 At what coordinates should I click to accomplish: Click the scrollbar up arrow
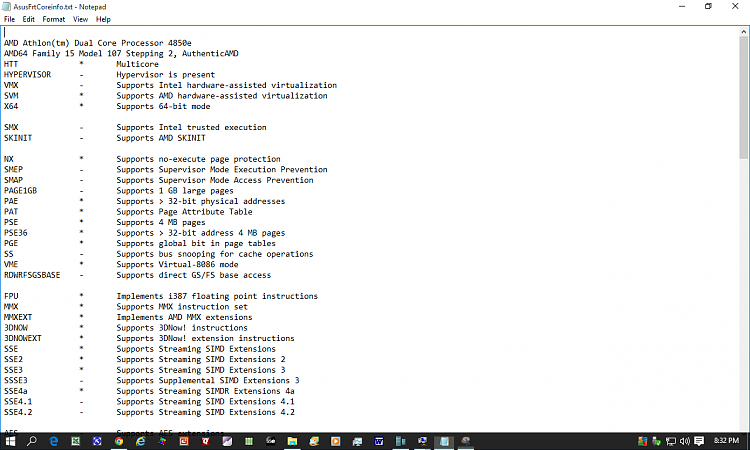tap(743, 32)
